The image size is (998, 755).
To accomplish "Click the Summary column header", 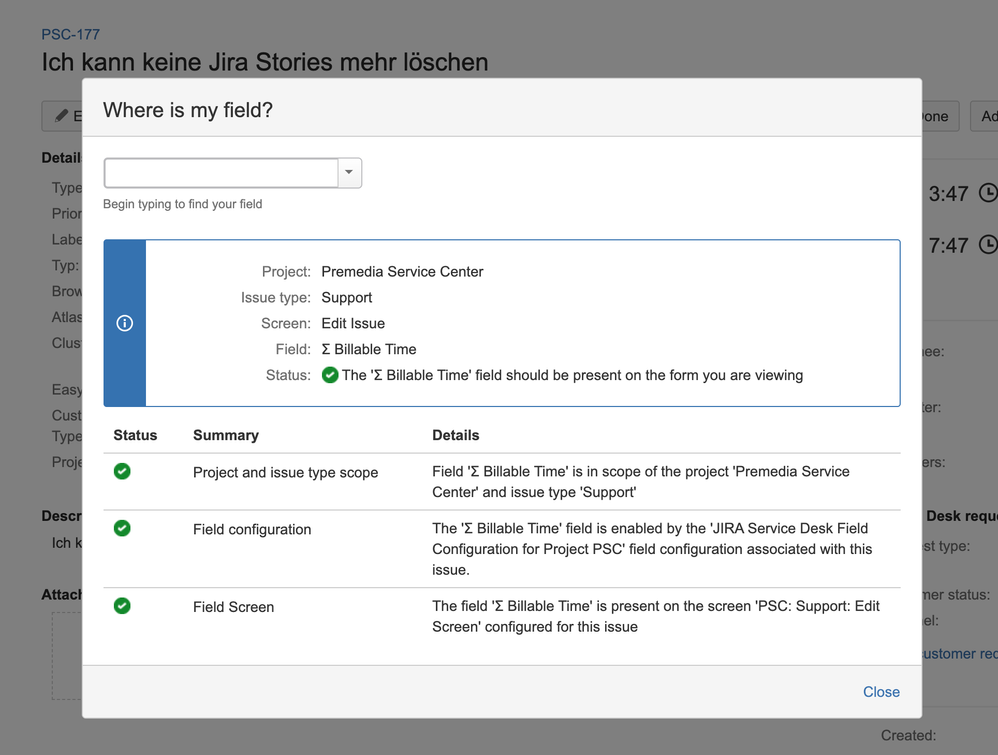I will coord(226,435).
